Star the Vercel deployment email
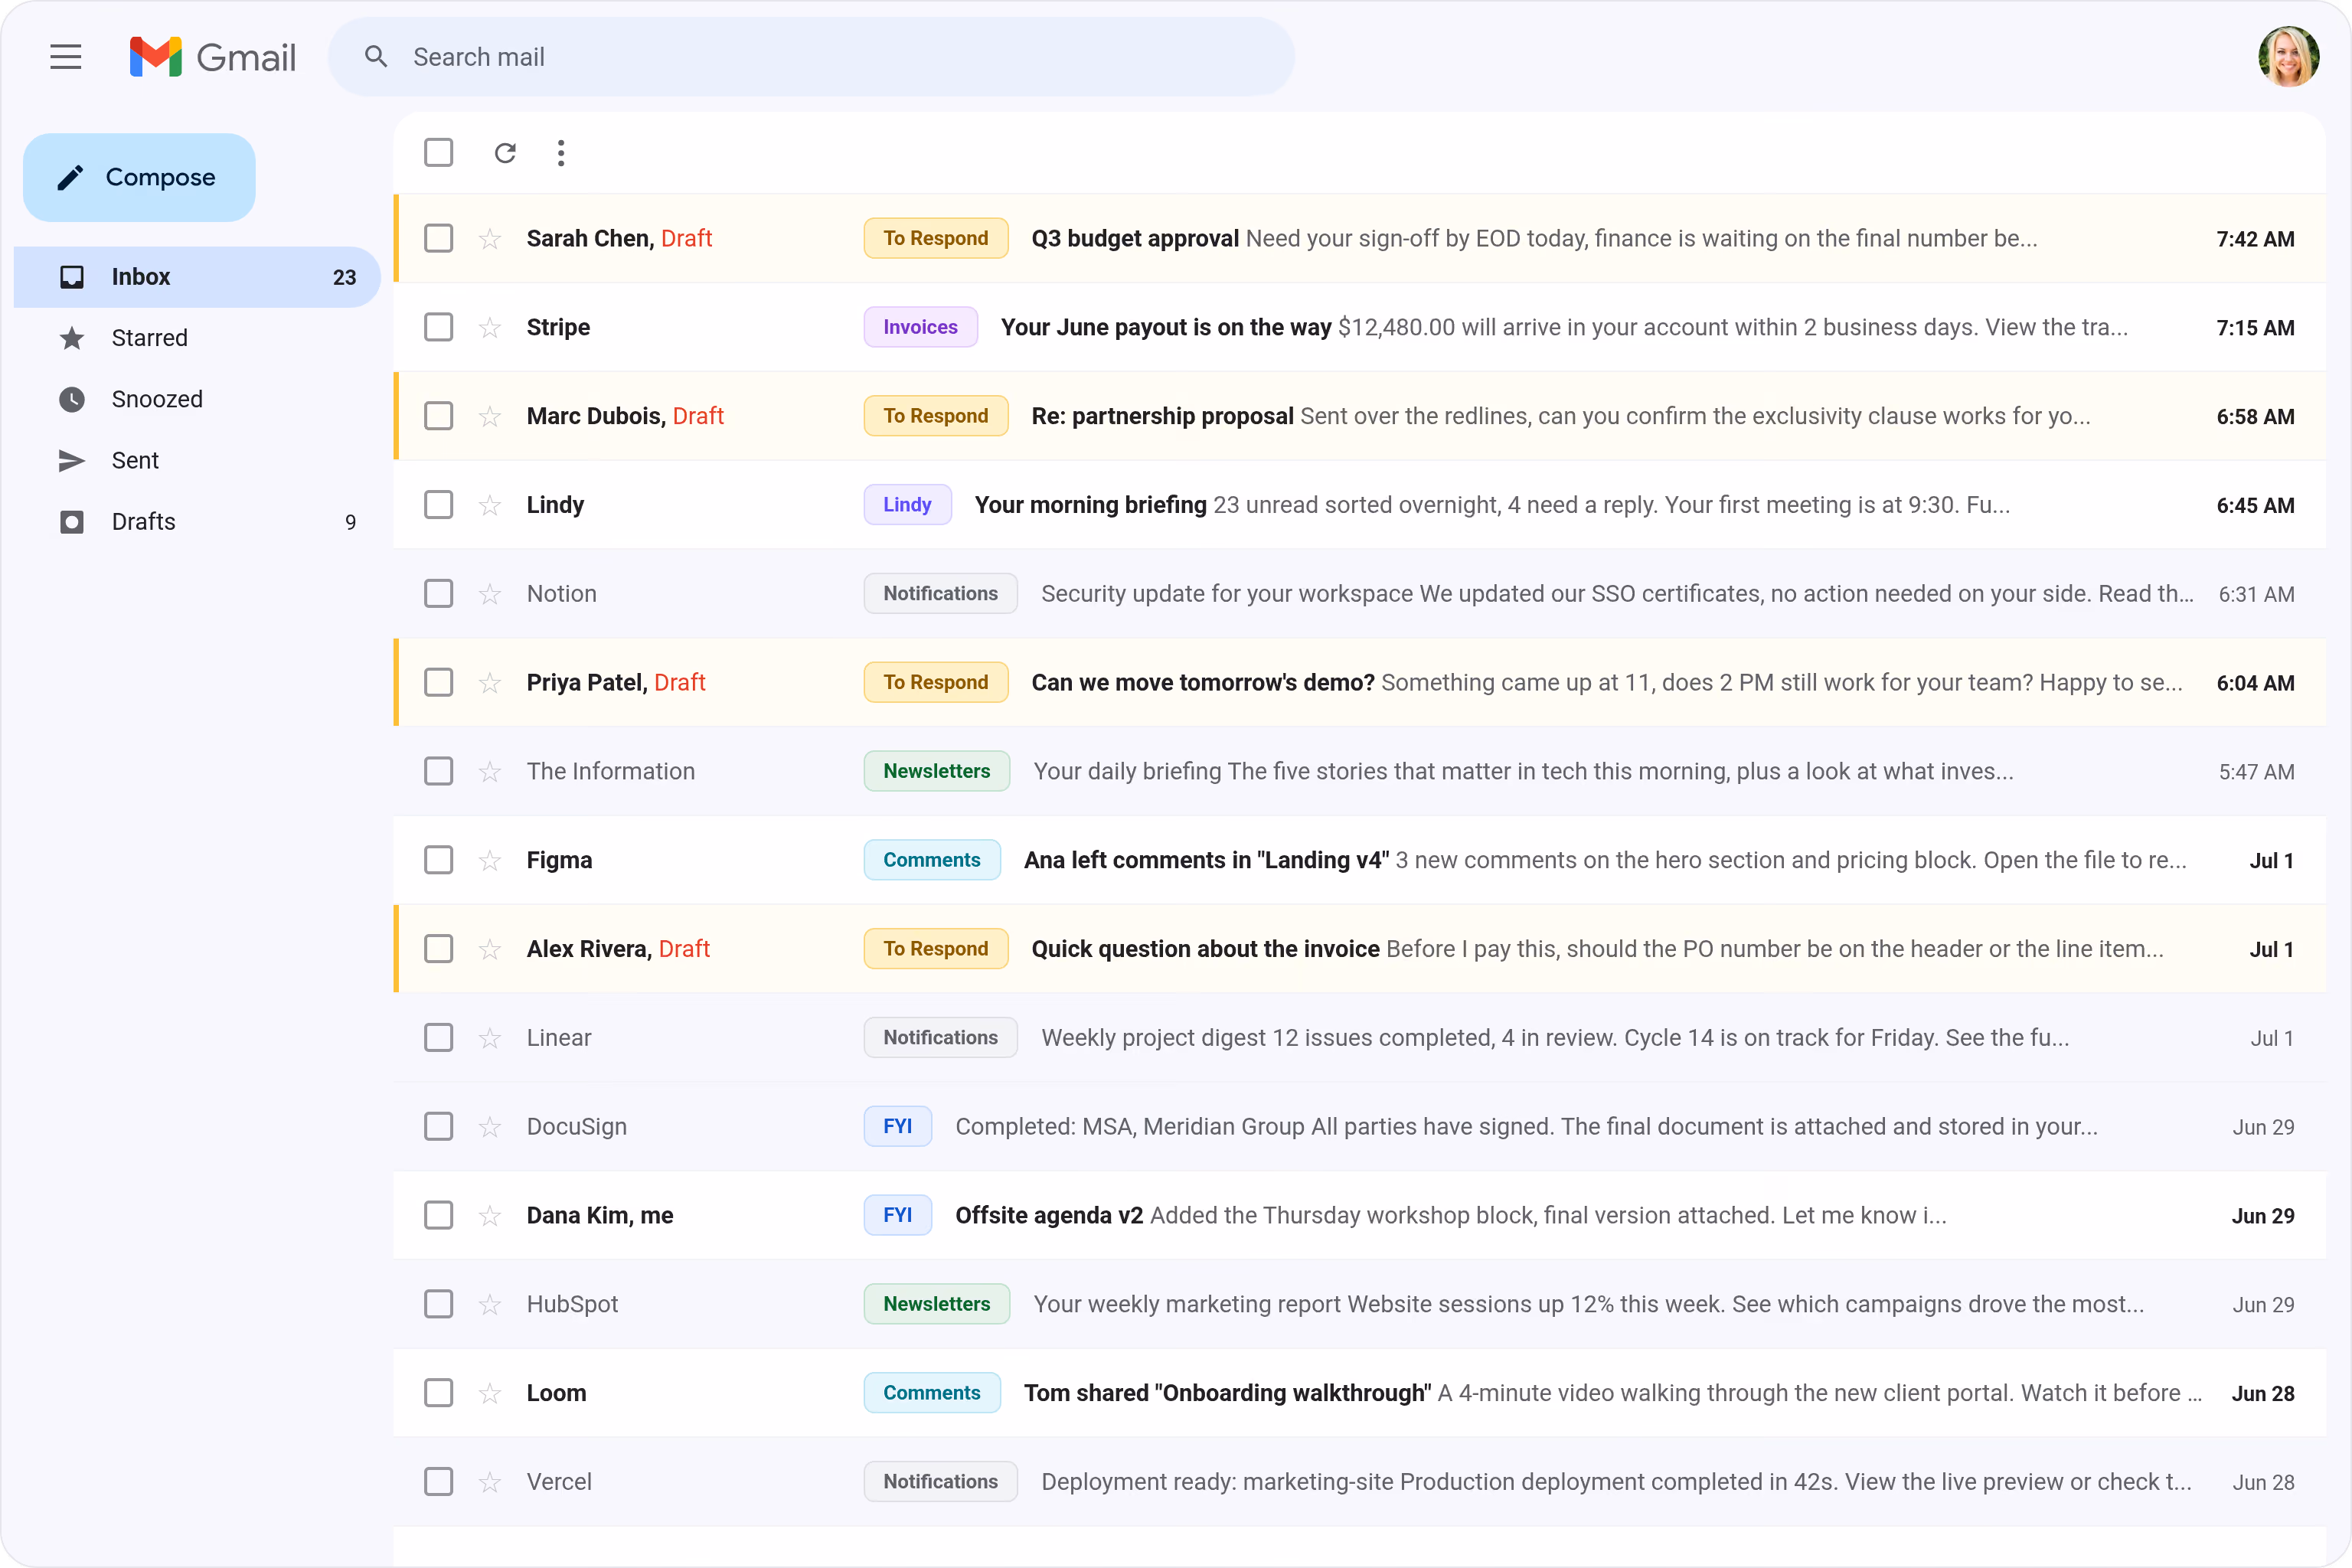The height and width of the screenshot is (1568, 2352). point(489,1483)
